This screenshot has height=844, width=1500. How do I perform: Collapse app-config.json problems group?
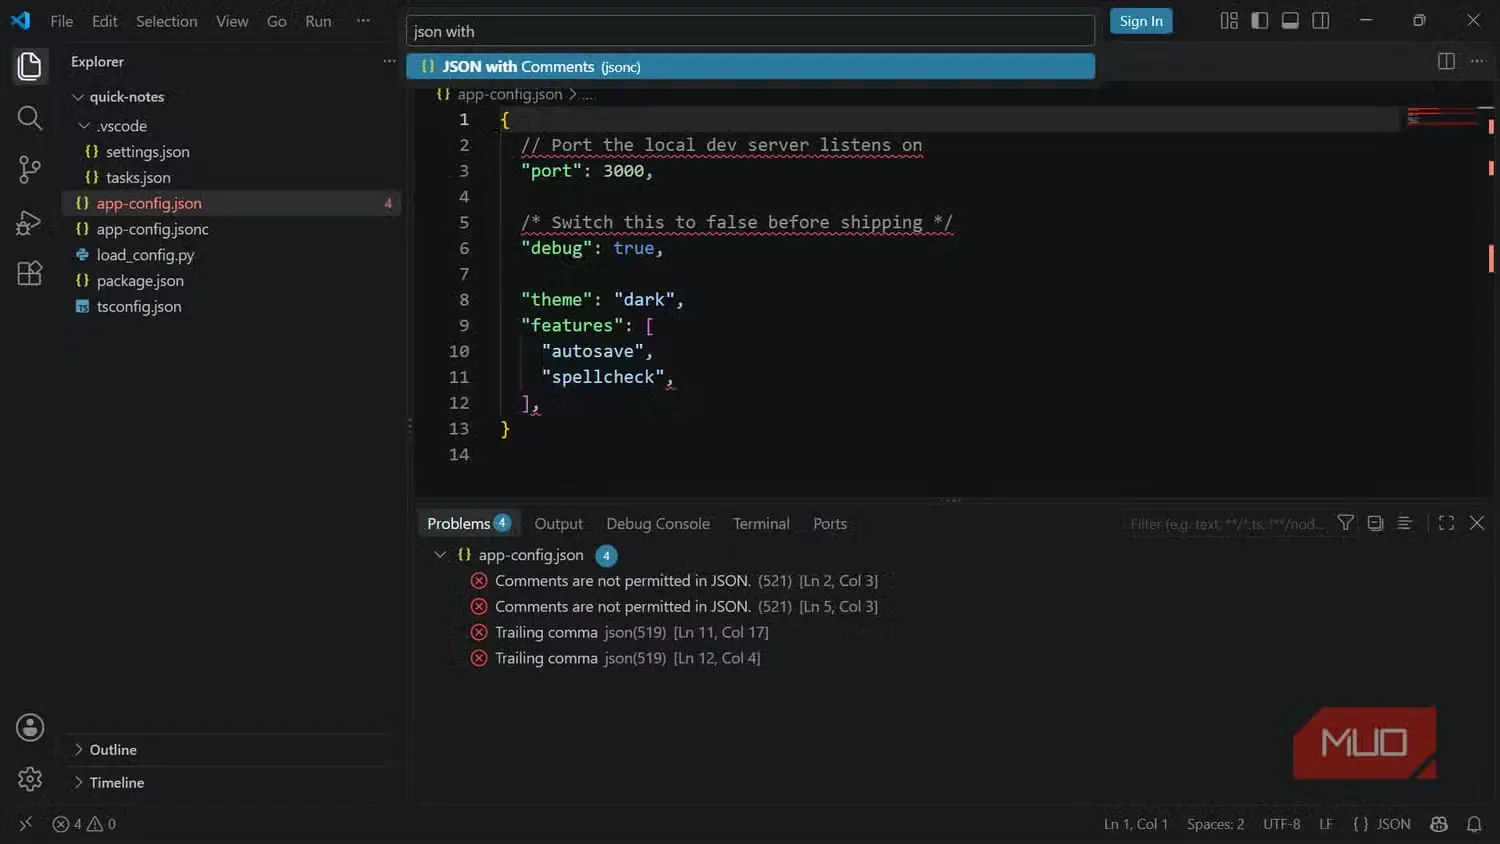point(440,554)
